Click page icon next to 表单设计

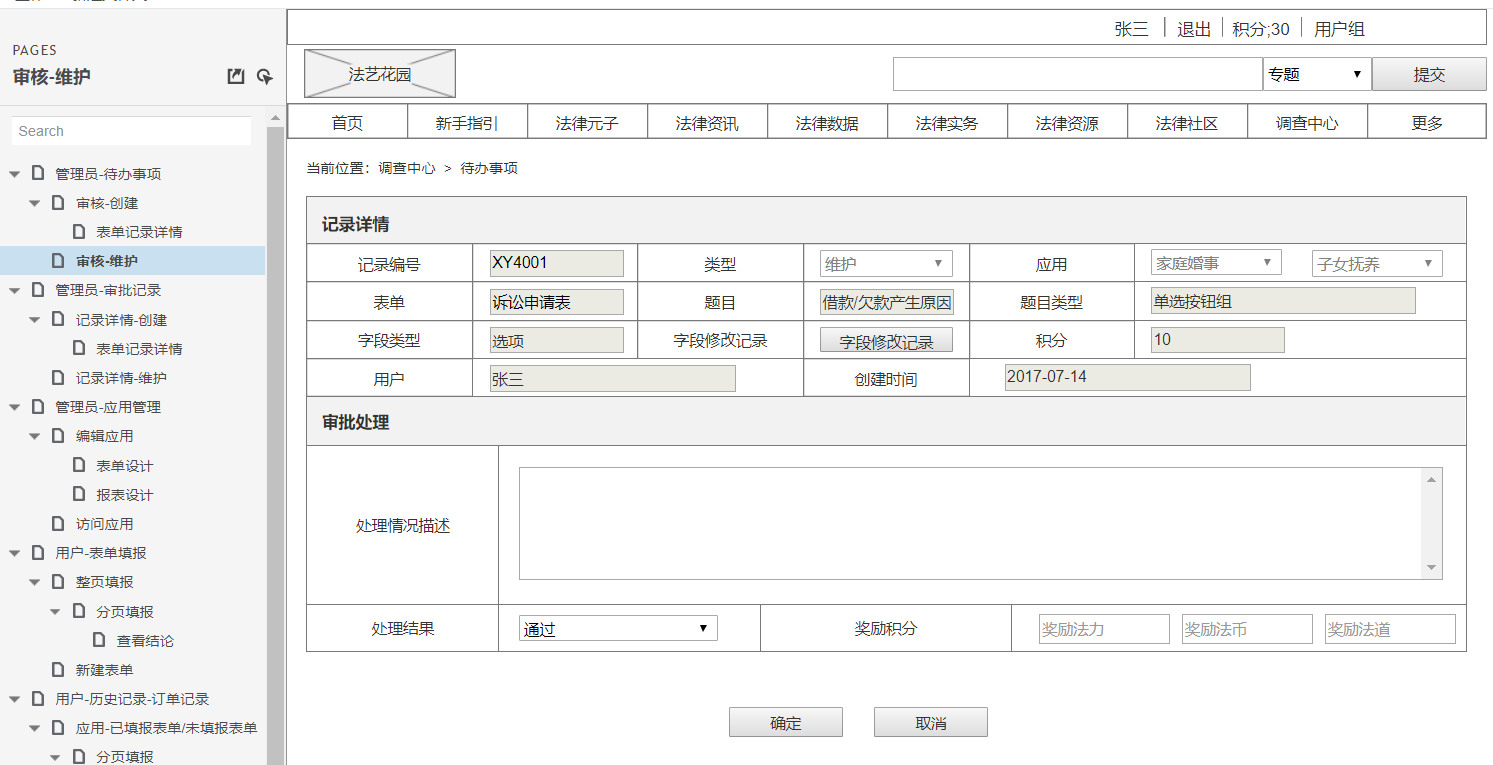(79, 465)
